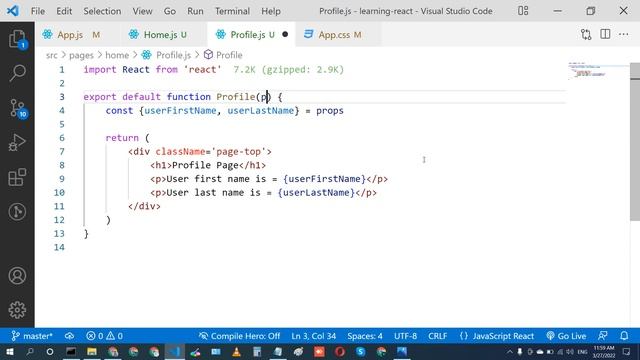Click the Customize Layout icon in title bar
640x360 pixels.
click(523, 11)
